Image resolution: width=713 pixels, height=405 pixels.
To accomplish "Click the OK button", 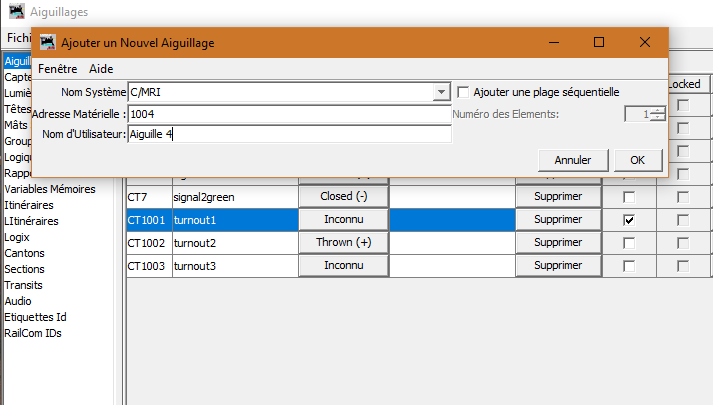I will (637, 160).
